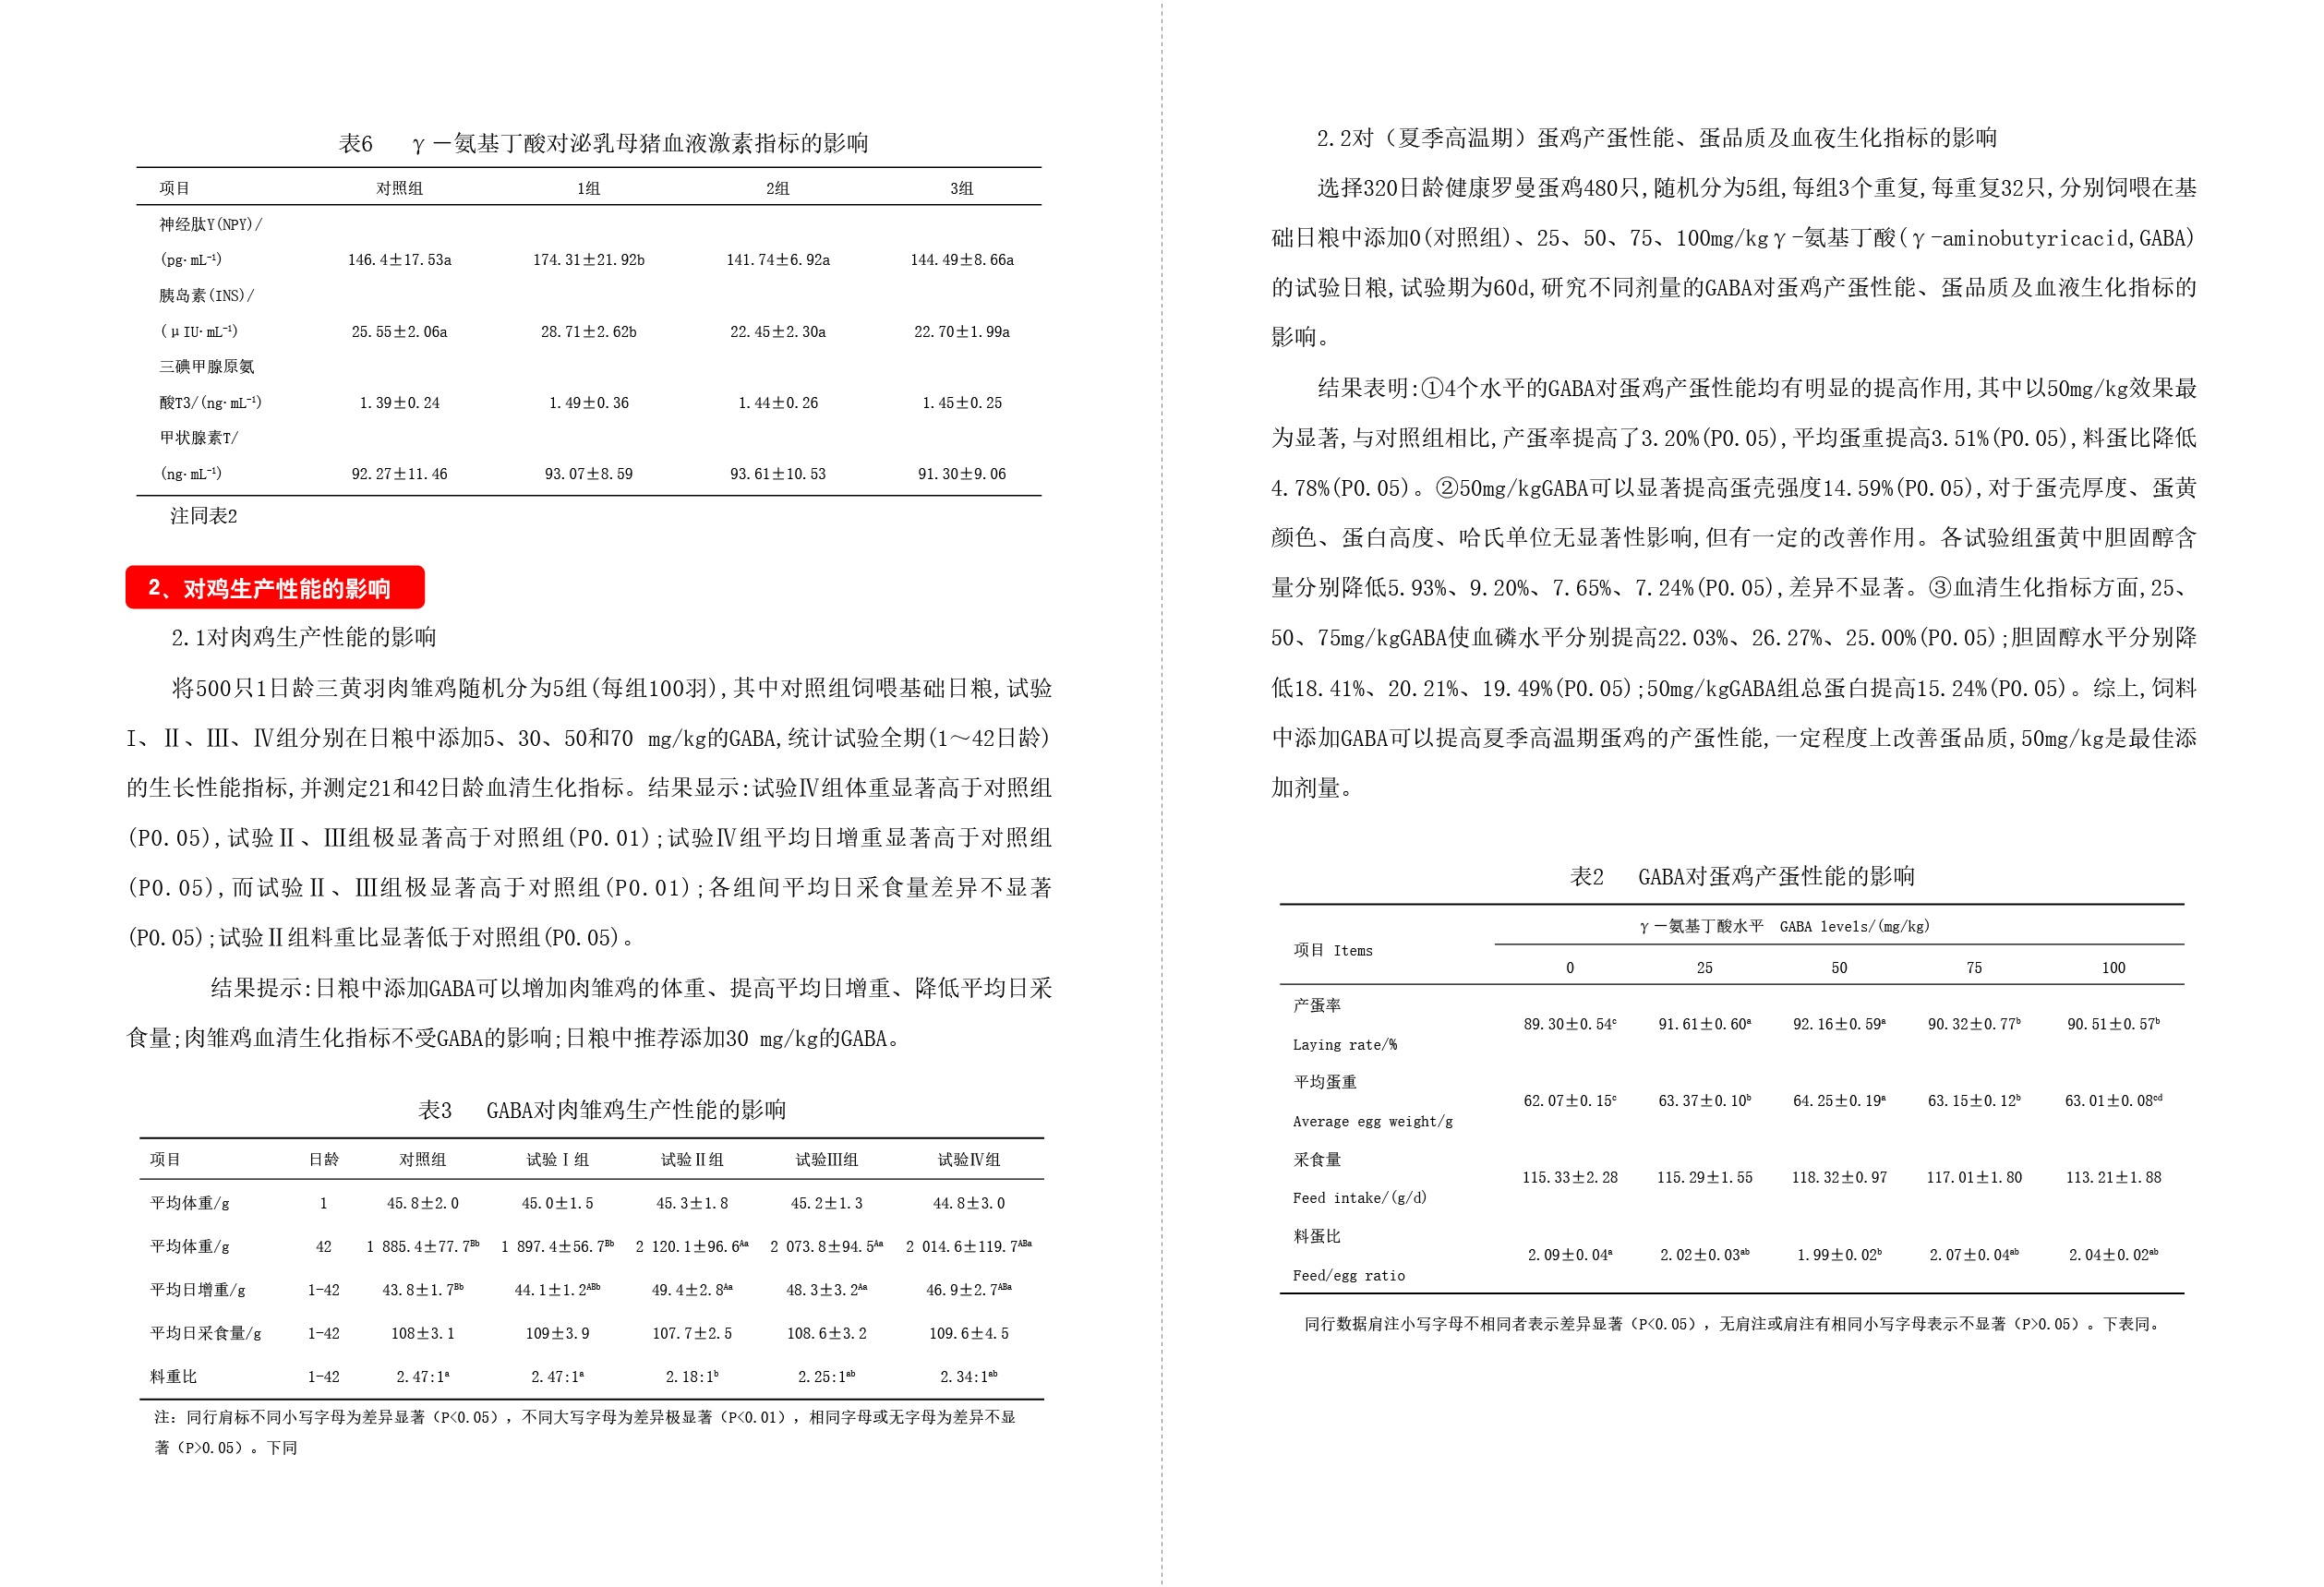This screenshot has height=1587, width=2324.
Task: Click the '注同表2' note below Table 6
Action: [203, 516]
